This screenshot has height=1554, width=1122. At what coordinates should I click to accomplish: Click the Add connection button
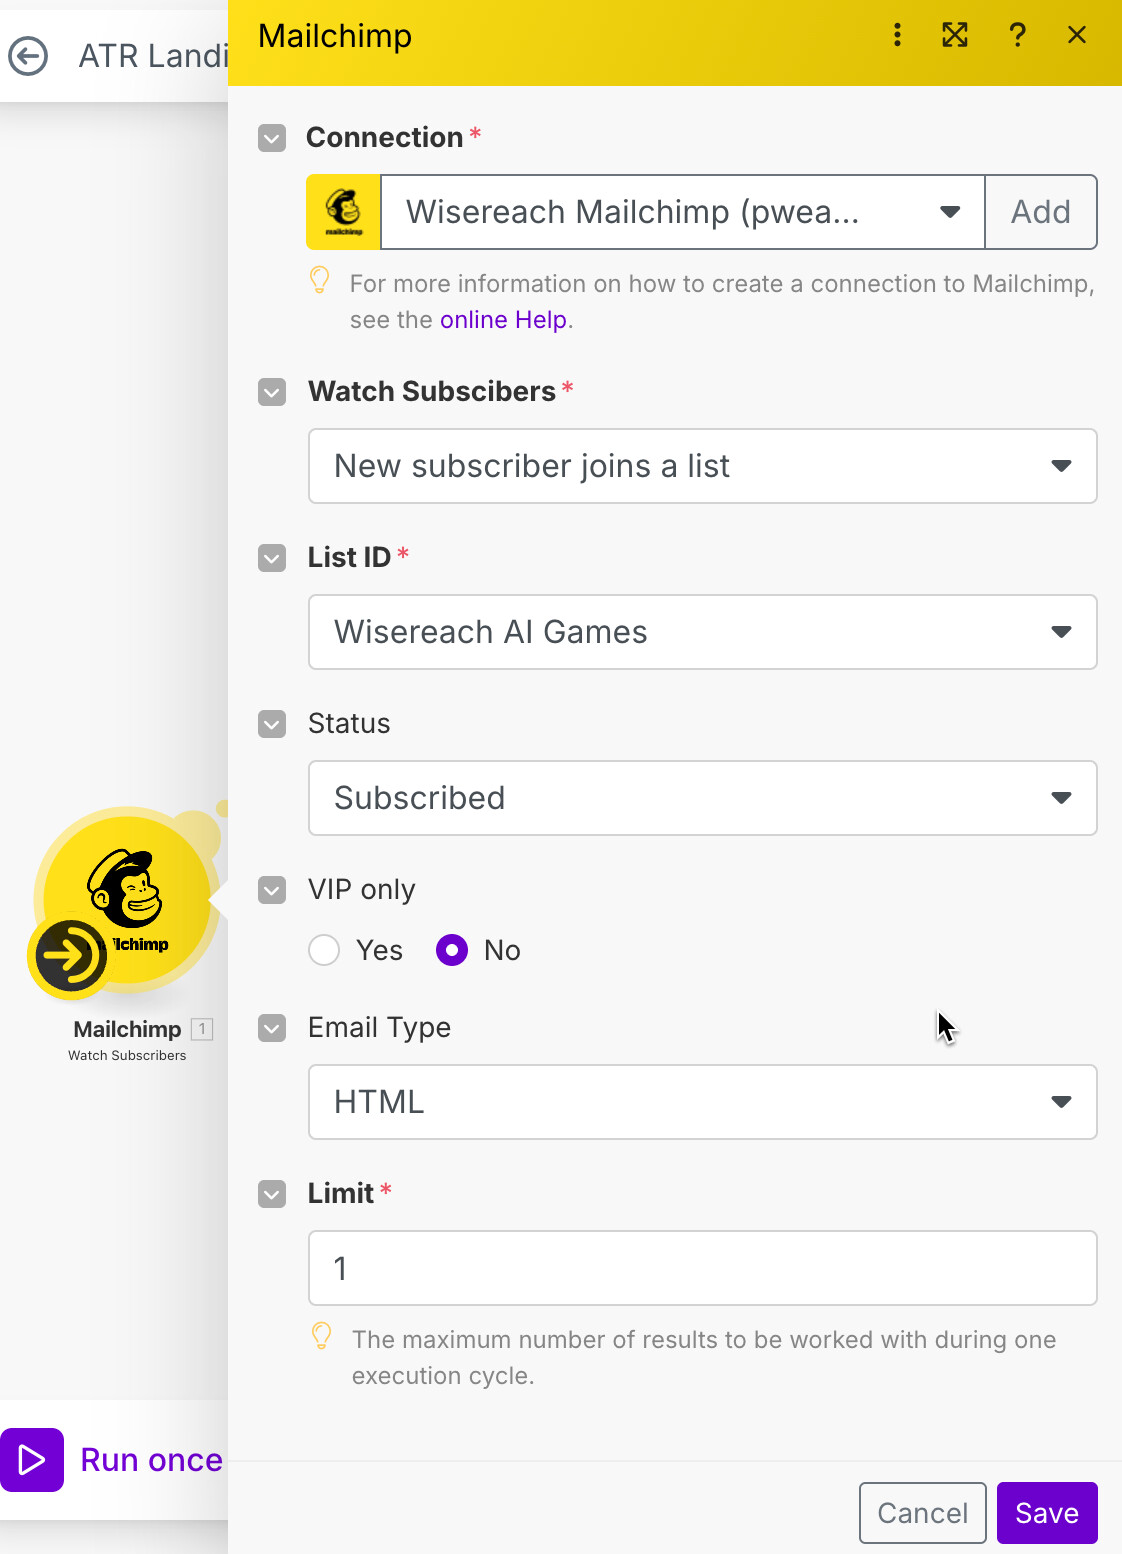(1041, 212)
